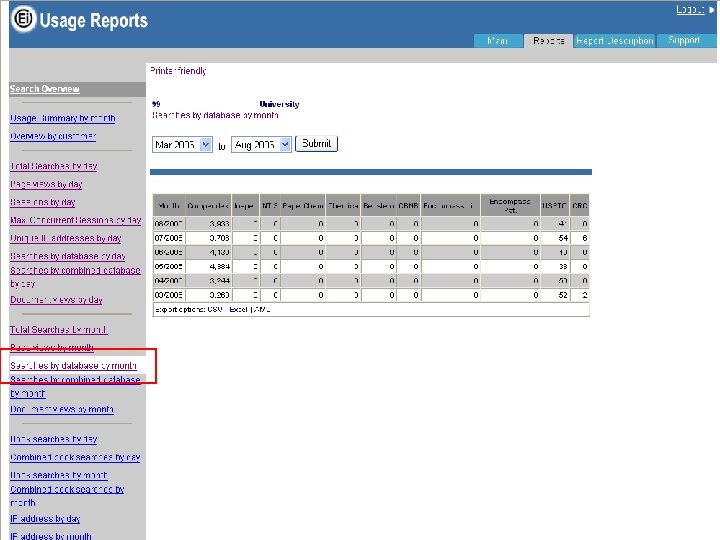
Task: Click the Inspec column header
Action: (245, 206)
